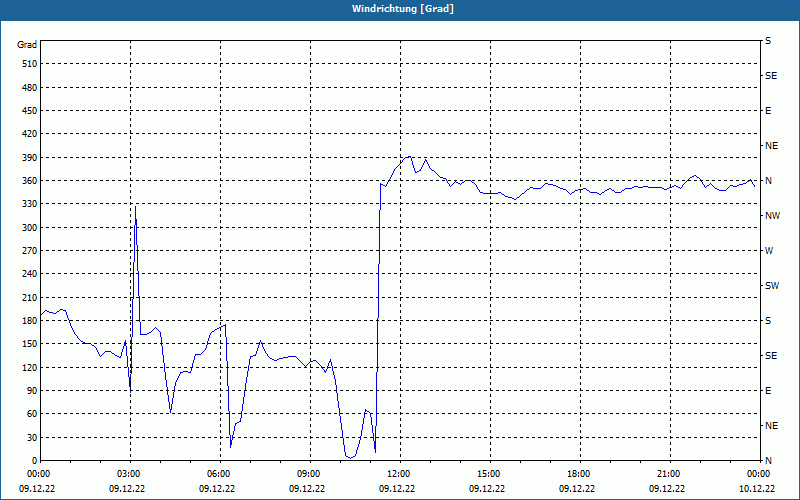The width and height of the screenshot is (800, 500).
Task: Select the "21:00" time label on x-axis
Action: 669,474
